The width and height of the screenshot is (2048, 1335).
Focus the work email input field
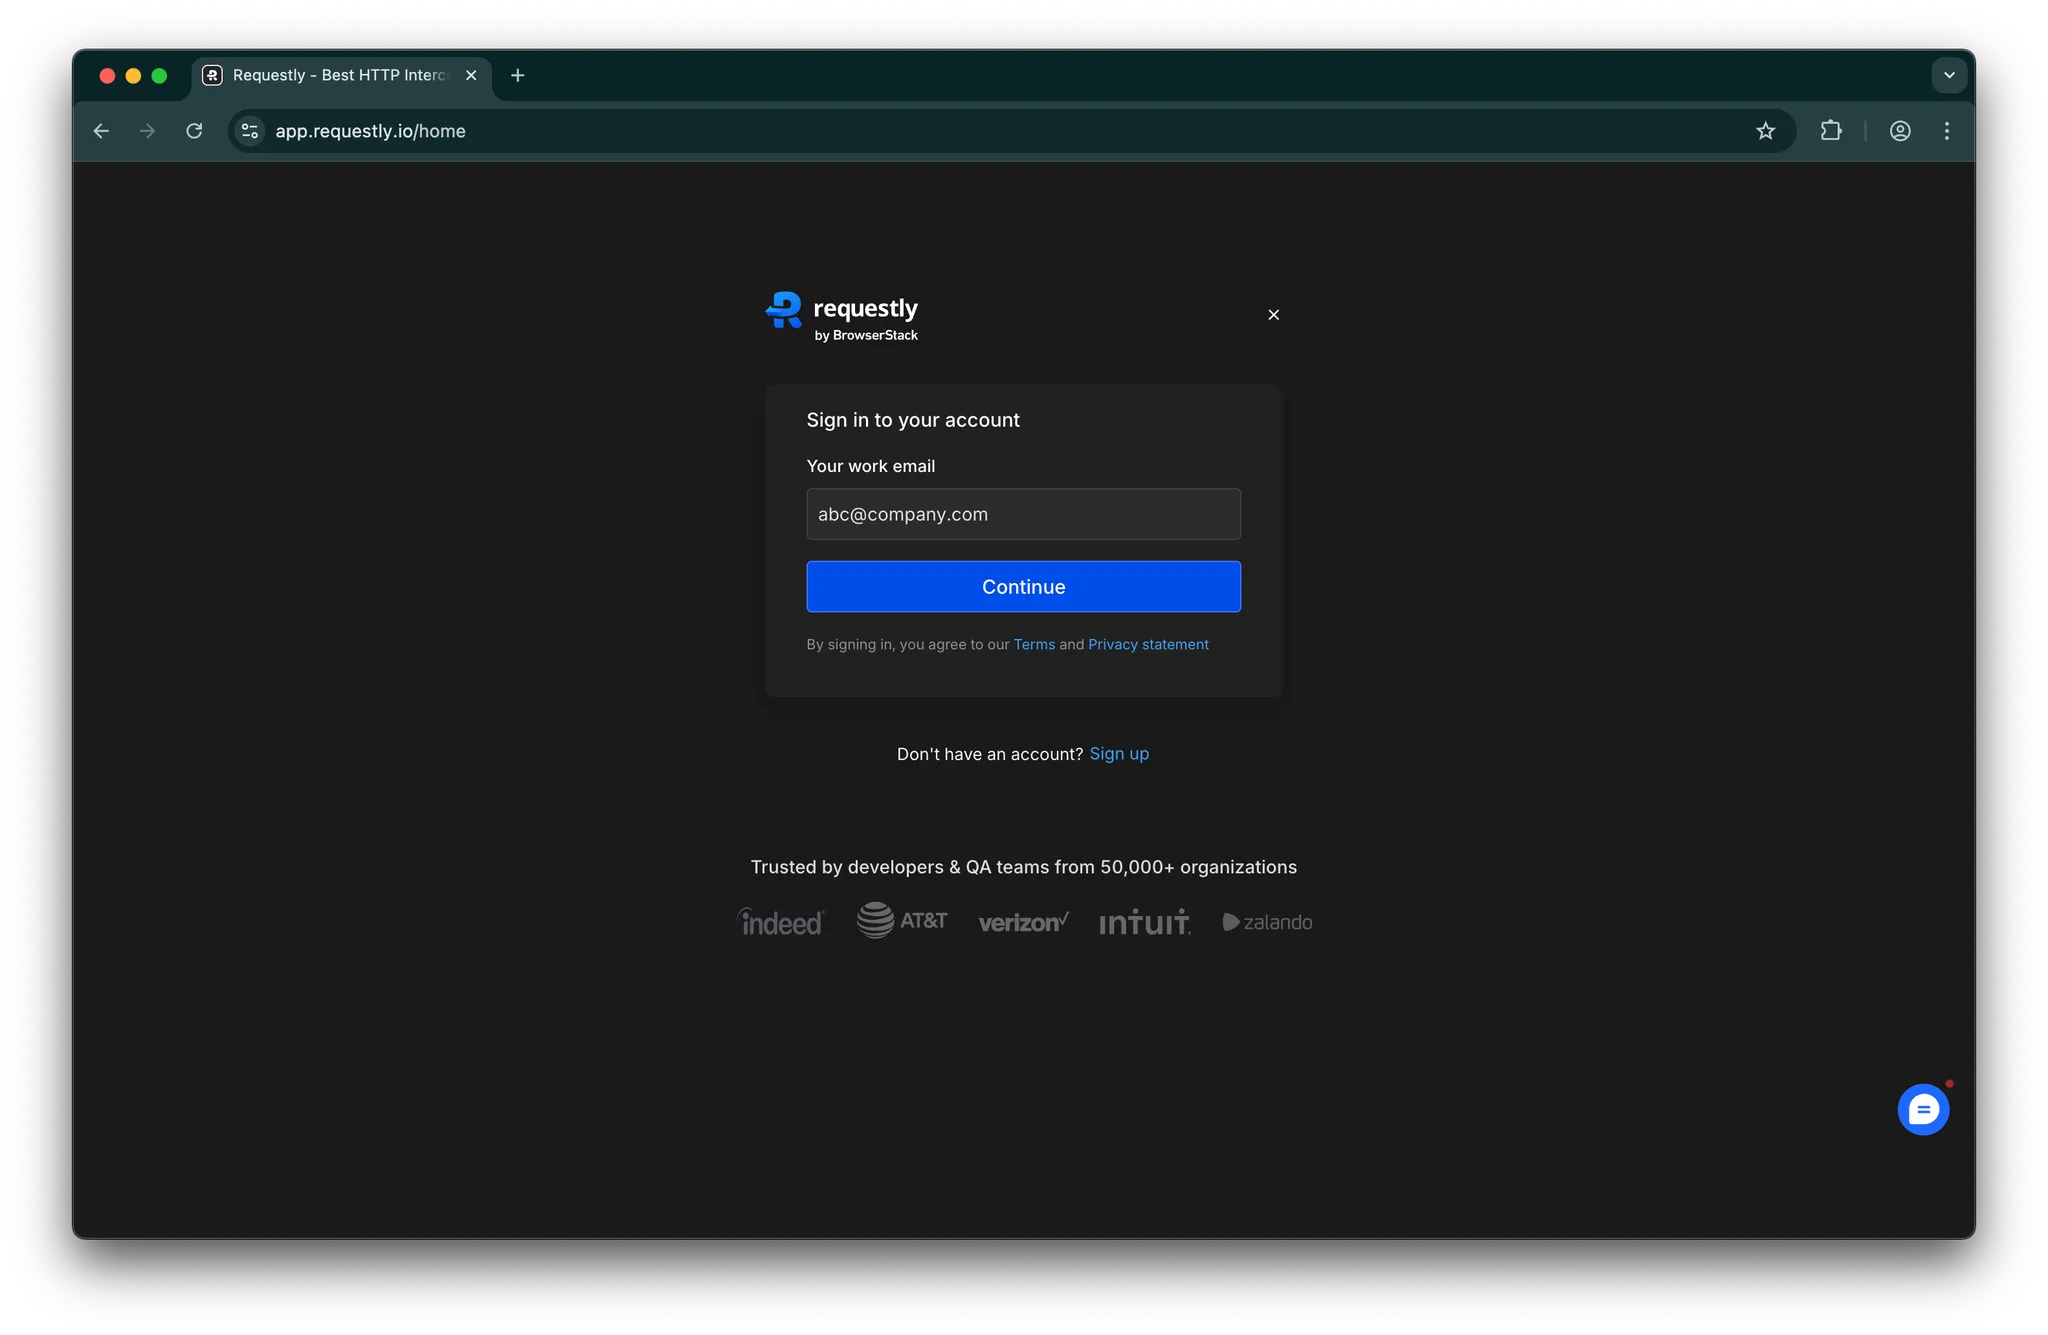tap(1023, 514)
